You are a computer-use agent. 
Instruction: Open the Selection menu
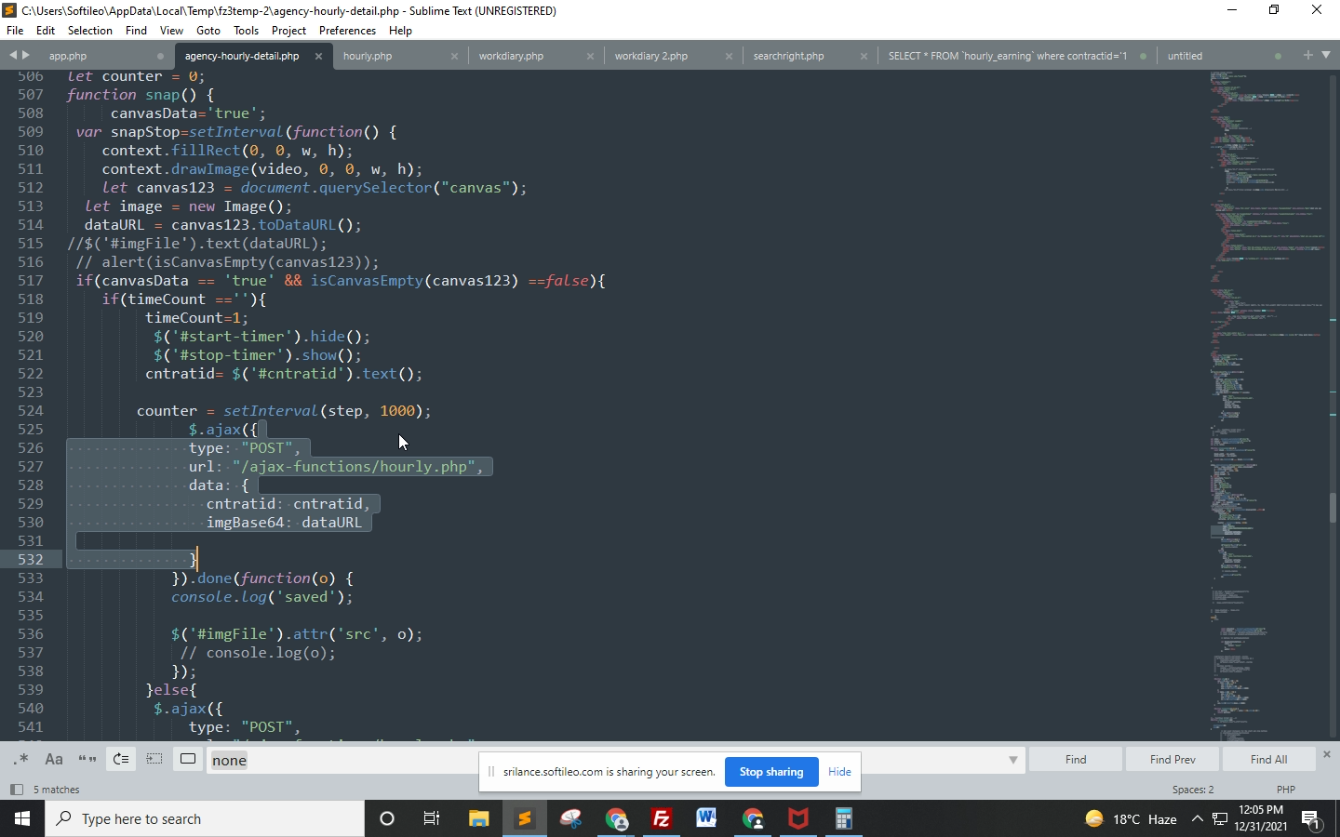[90, 30]
